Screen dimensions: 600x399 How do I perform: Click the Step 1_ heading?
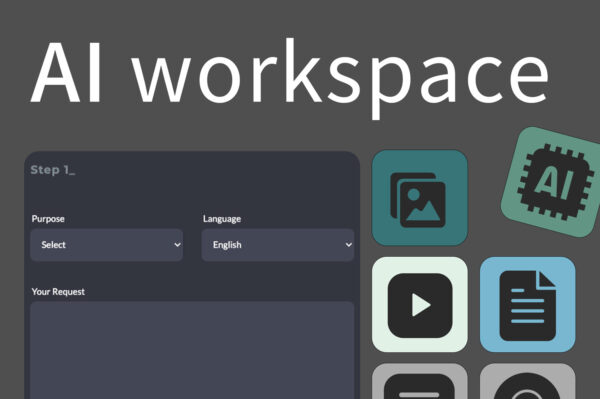[53, 170]
